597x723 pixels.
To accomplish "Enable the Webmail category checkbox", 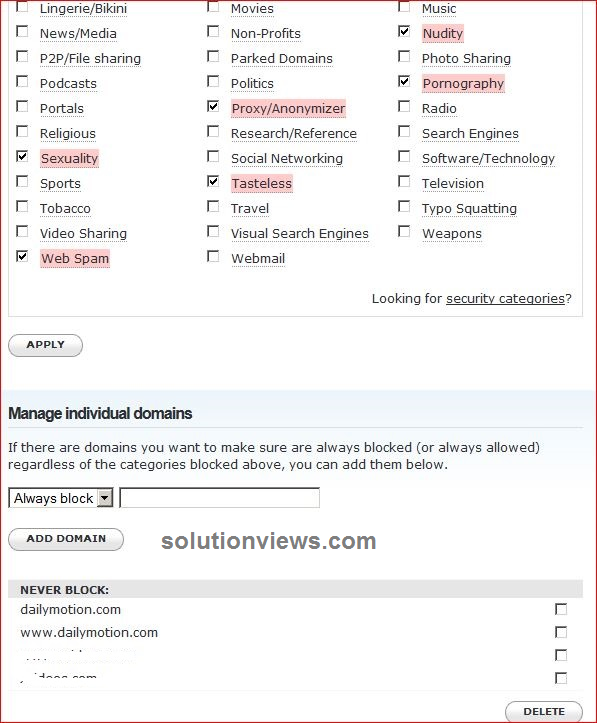I will [x=213, y=256].
